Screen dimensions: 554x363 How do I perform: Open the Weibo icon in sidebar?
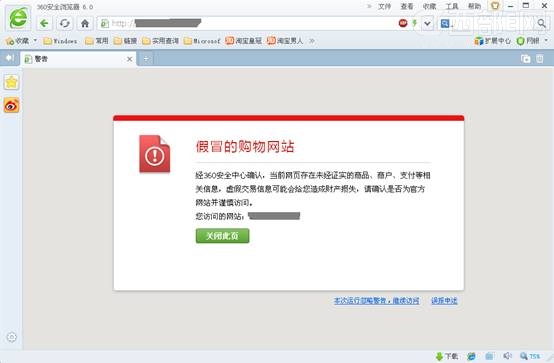pyautogui.click(x=12, y=105)
